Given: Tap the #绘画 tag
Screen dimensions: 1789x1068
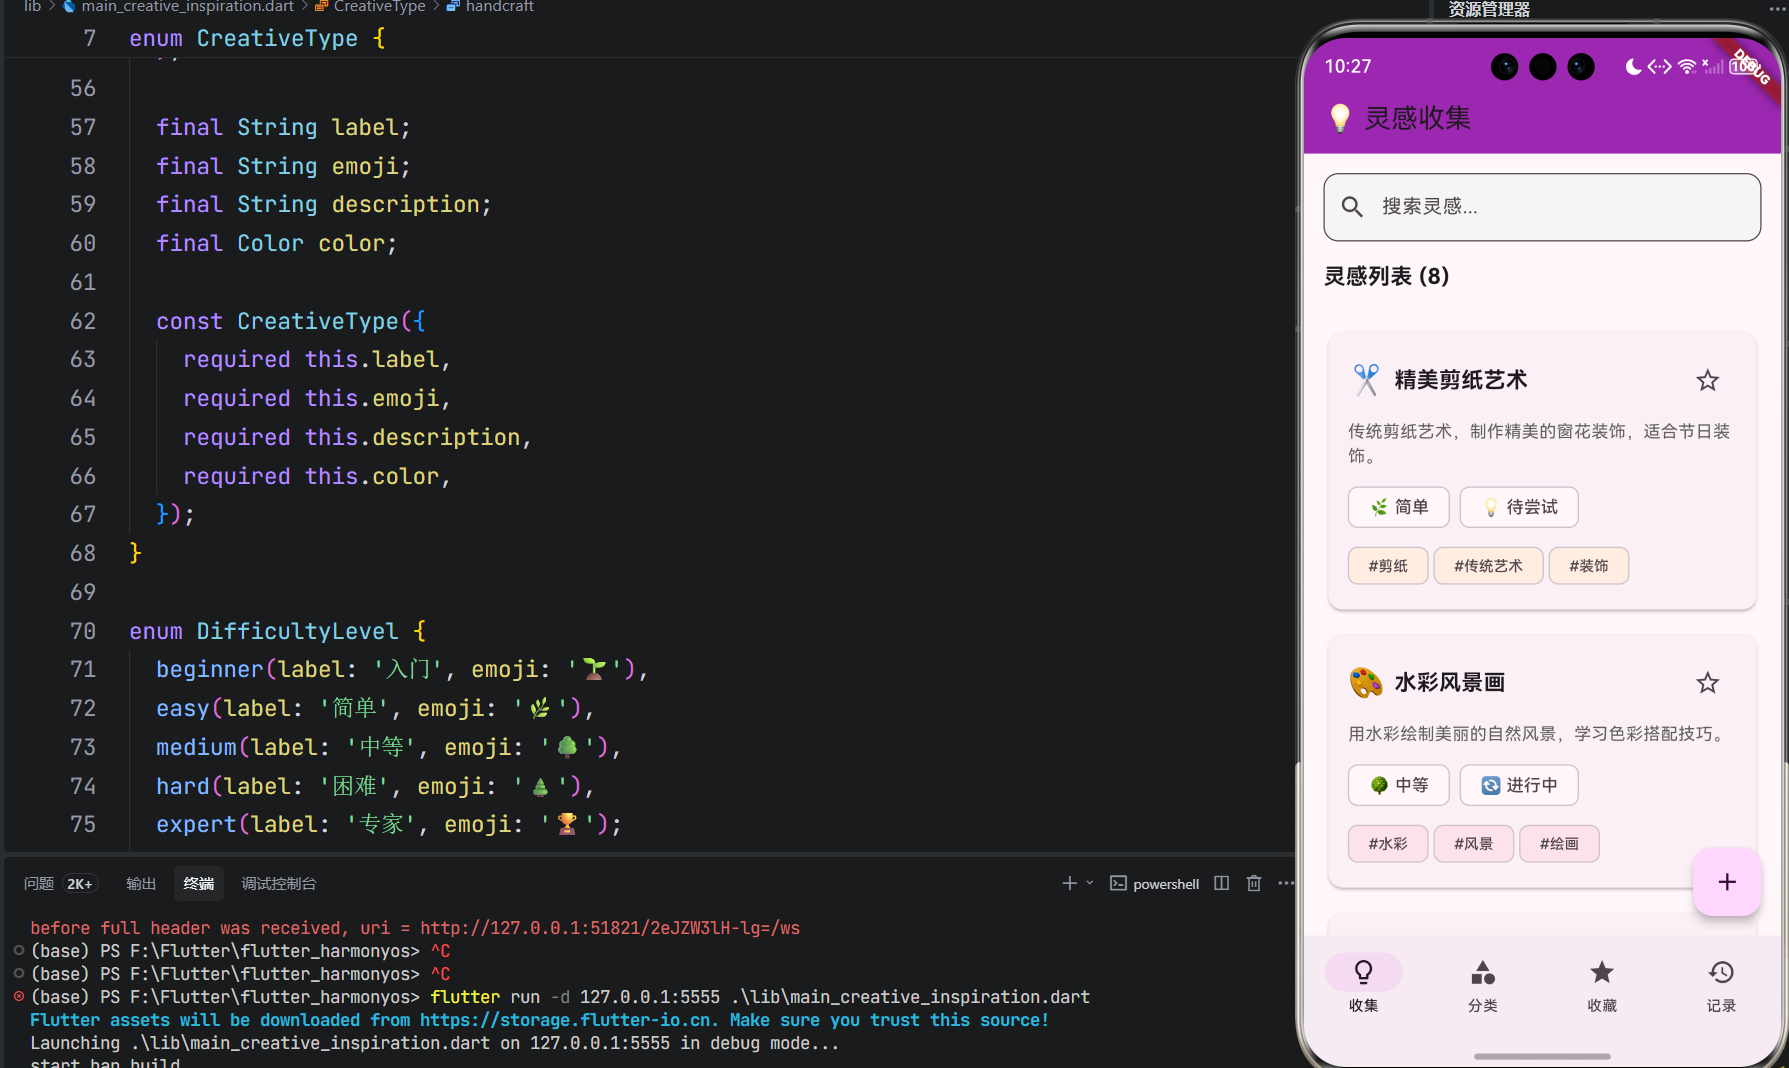Looking at the screenshot, I should point(1559,844).
